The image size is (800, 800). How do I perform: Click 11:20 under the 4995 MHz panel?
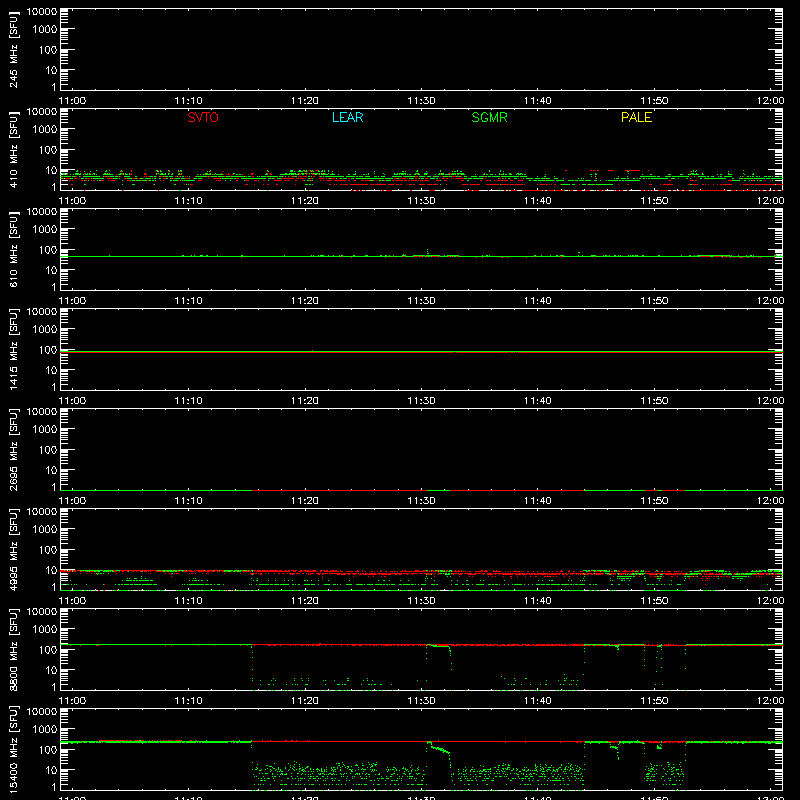tap(305, 601)
